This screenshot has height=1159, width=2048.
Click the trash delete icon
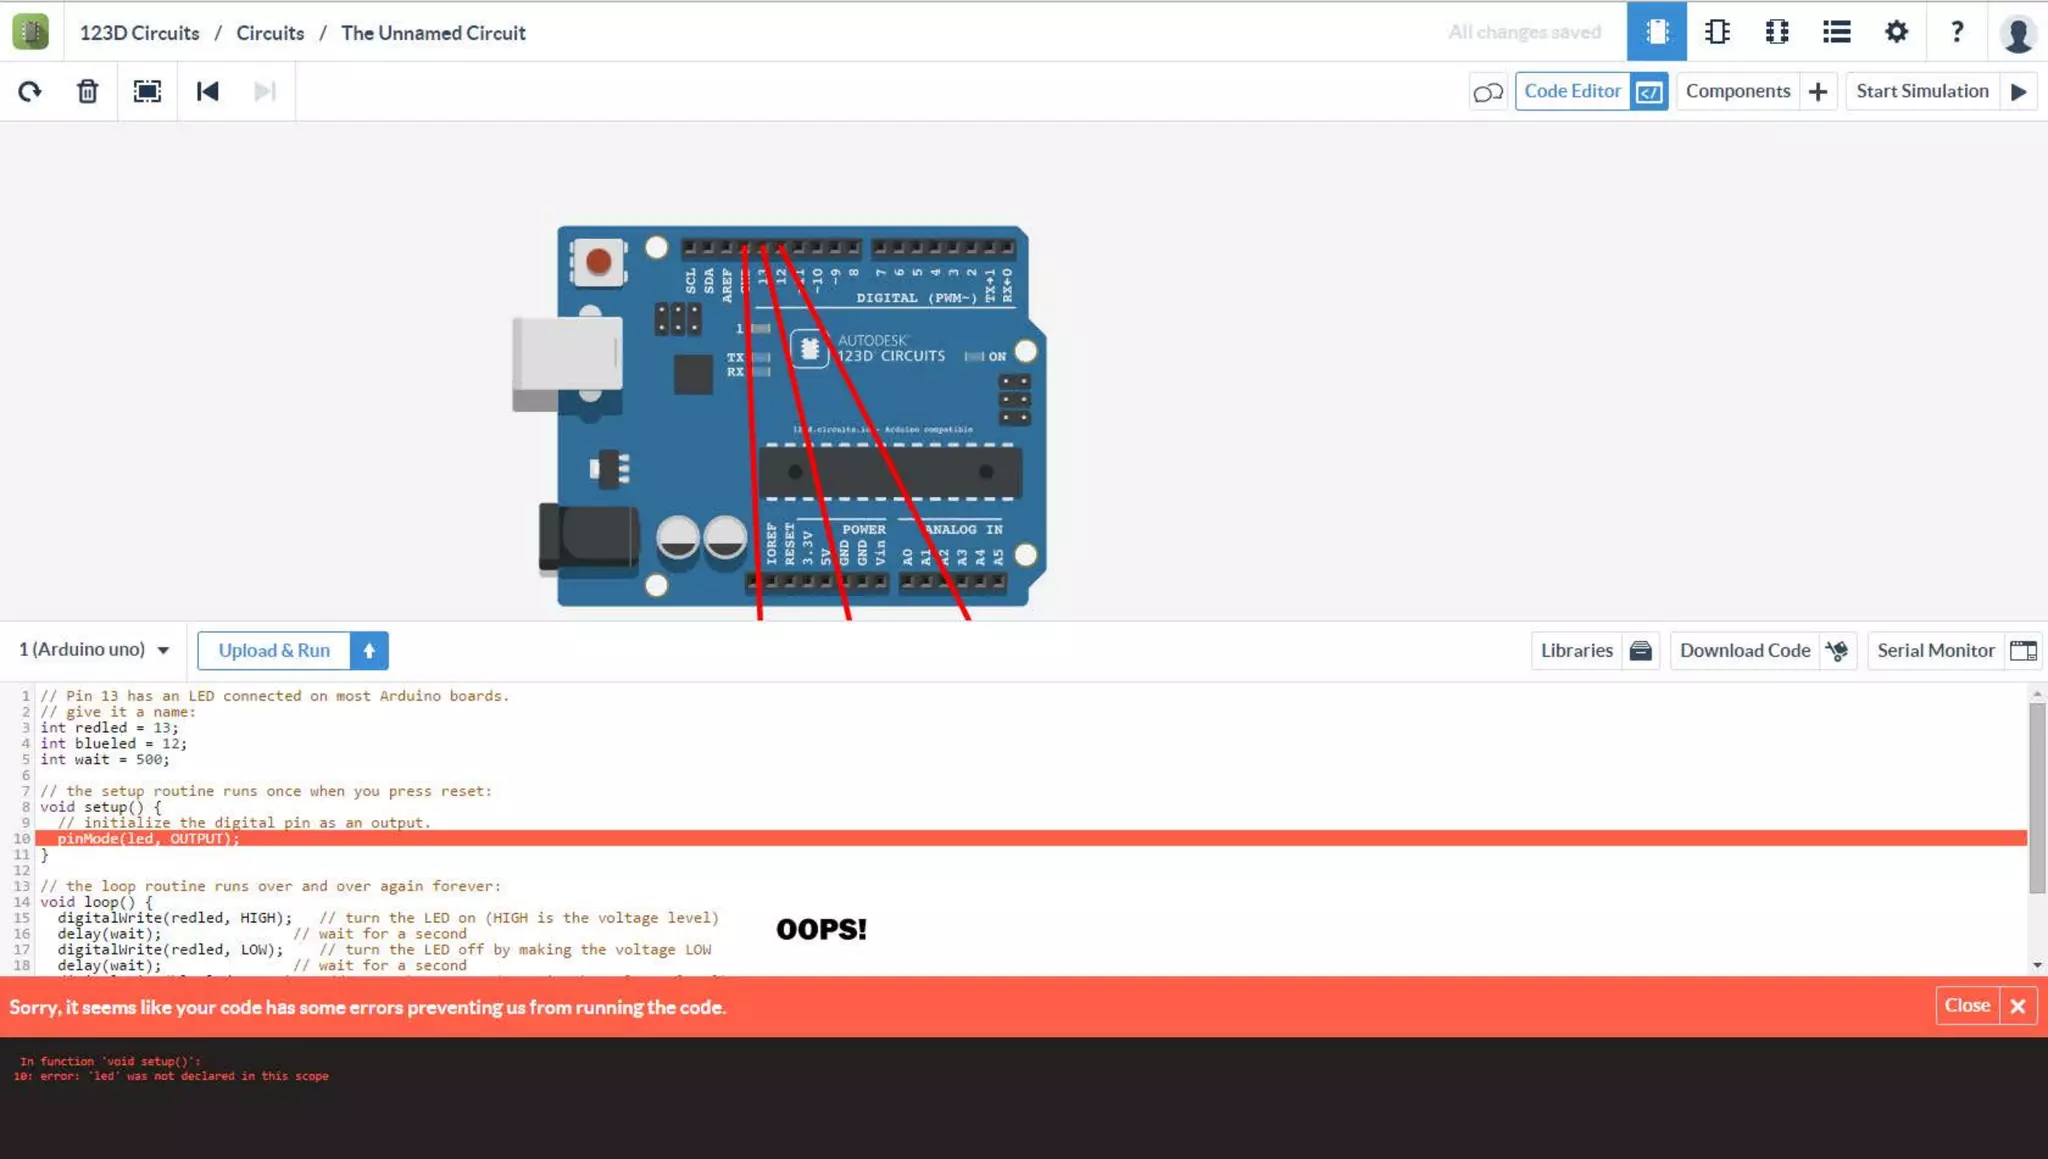[88, 92]
